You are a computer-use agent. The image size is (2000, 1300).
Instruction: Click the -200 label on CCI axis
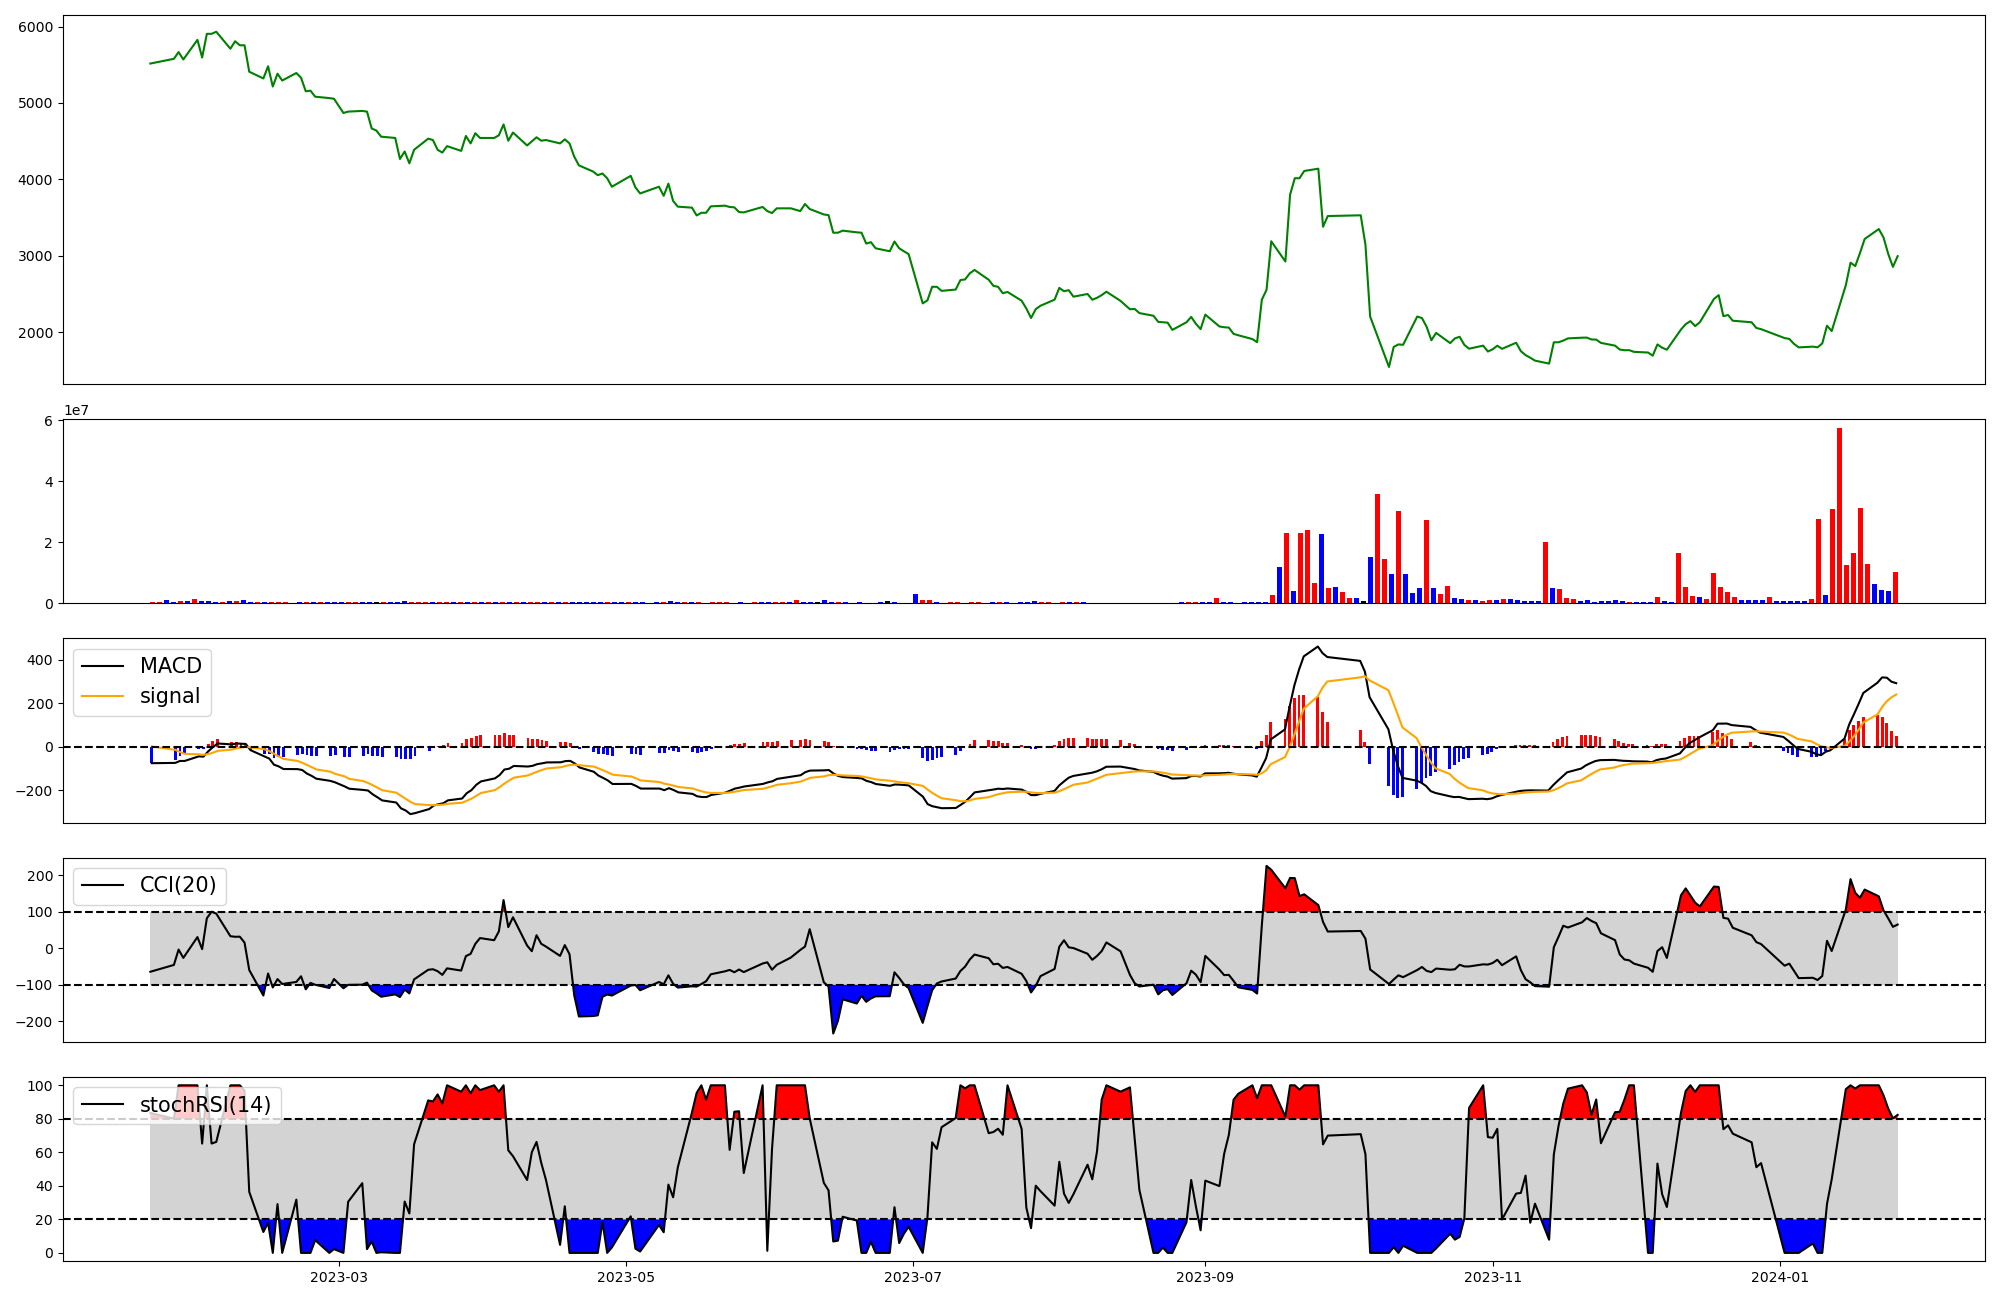(36, 1022)
